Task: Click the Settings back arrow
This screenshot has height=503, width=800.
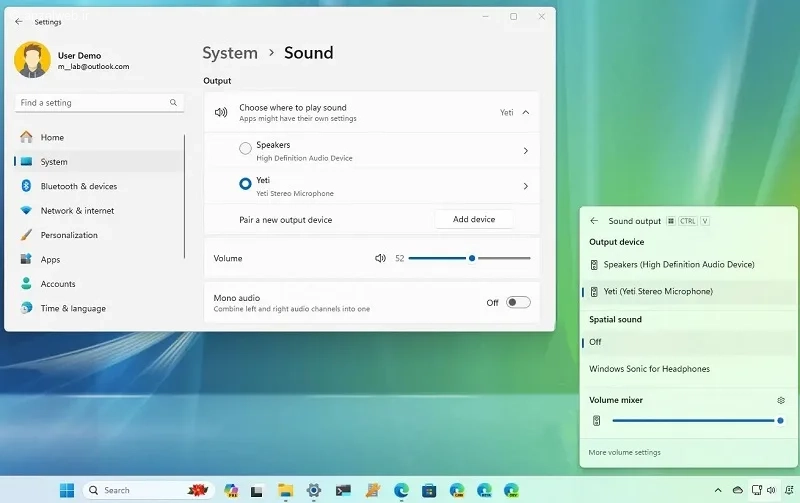Action: [19, 21]
